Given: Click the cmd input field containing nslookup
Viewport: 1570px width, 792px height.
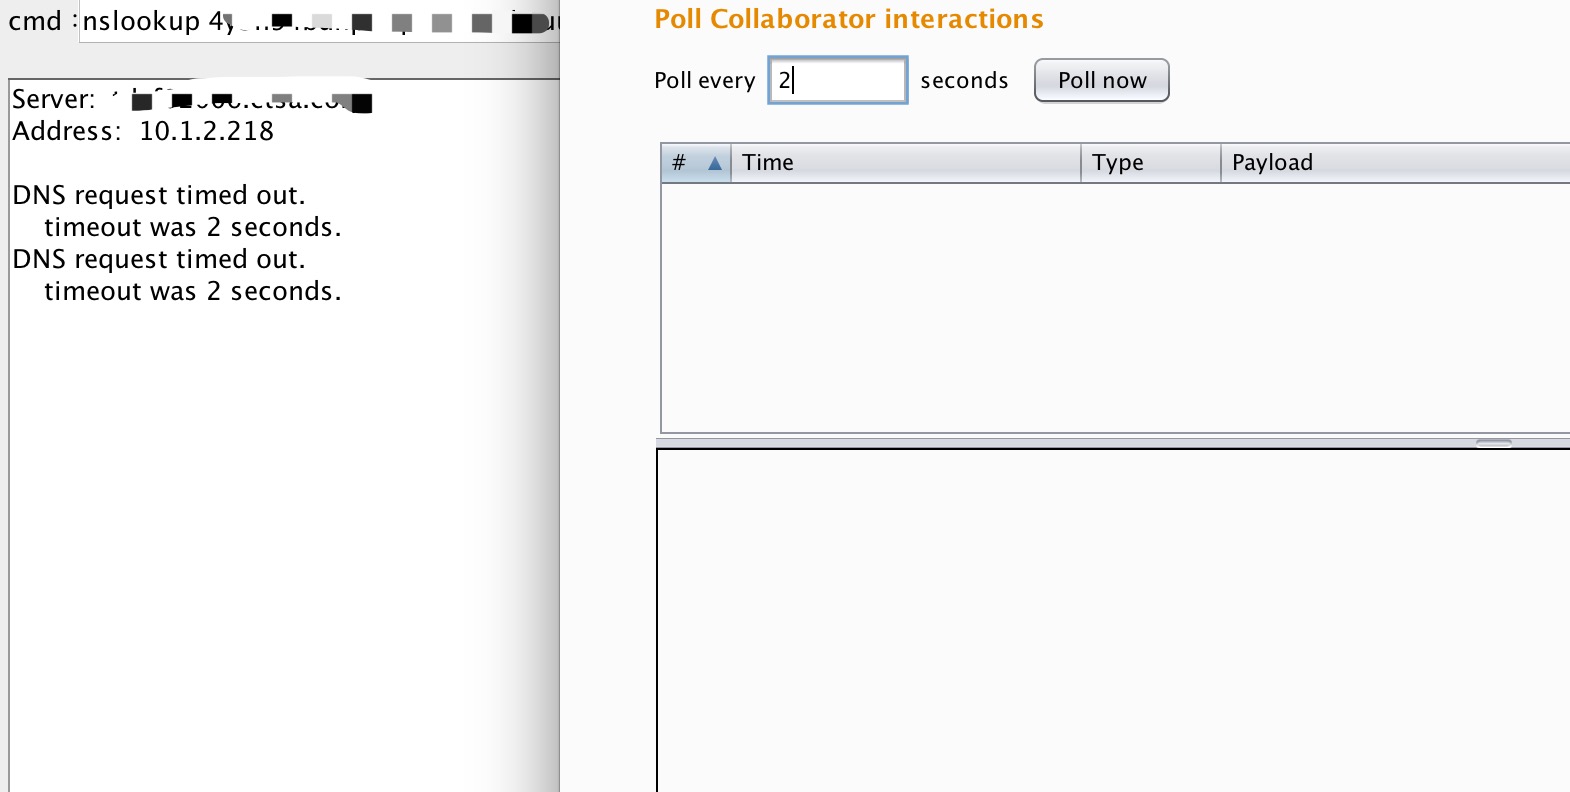Looking at the screenshot, I should (319, 21).
